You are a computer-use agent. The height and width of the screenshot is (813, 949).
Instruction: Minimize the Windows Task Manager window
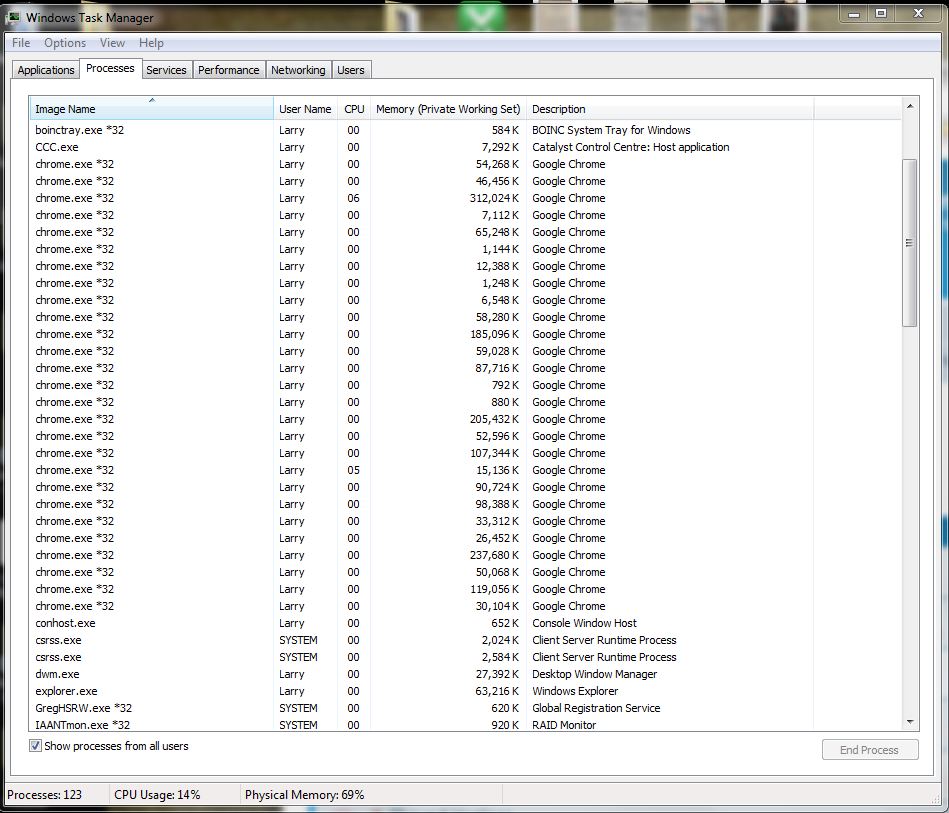[x=853, y=13]
